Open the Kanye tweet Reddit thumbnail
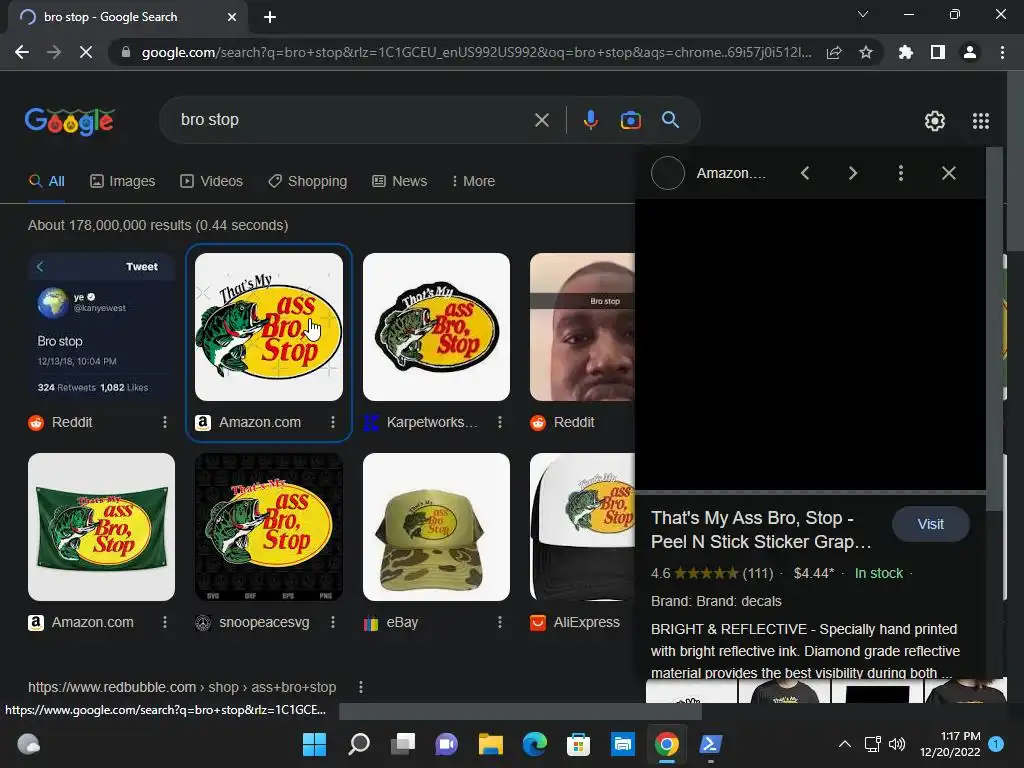 tap(101, 327)
